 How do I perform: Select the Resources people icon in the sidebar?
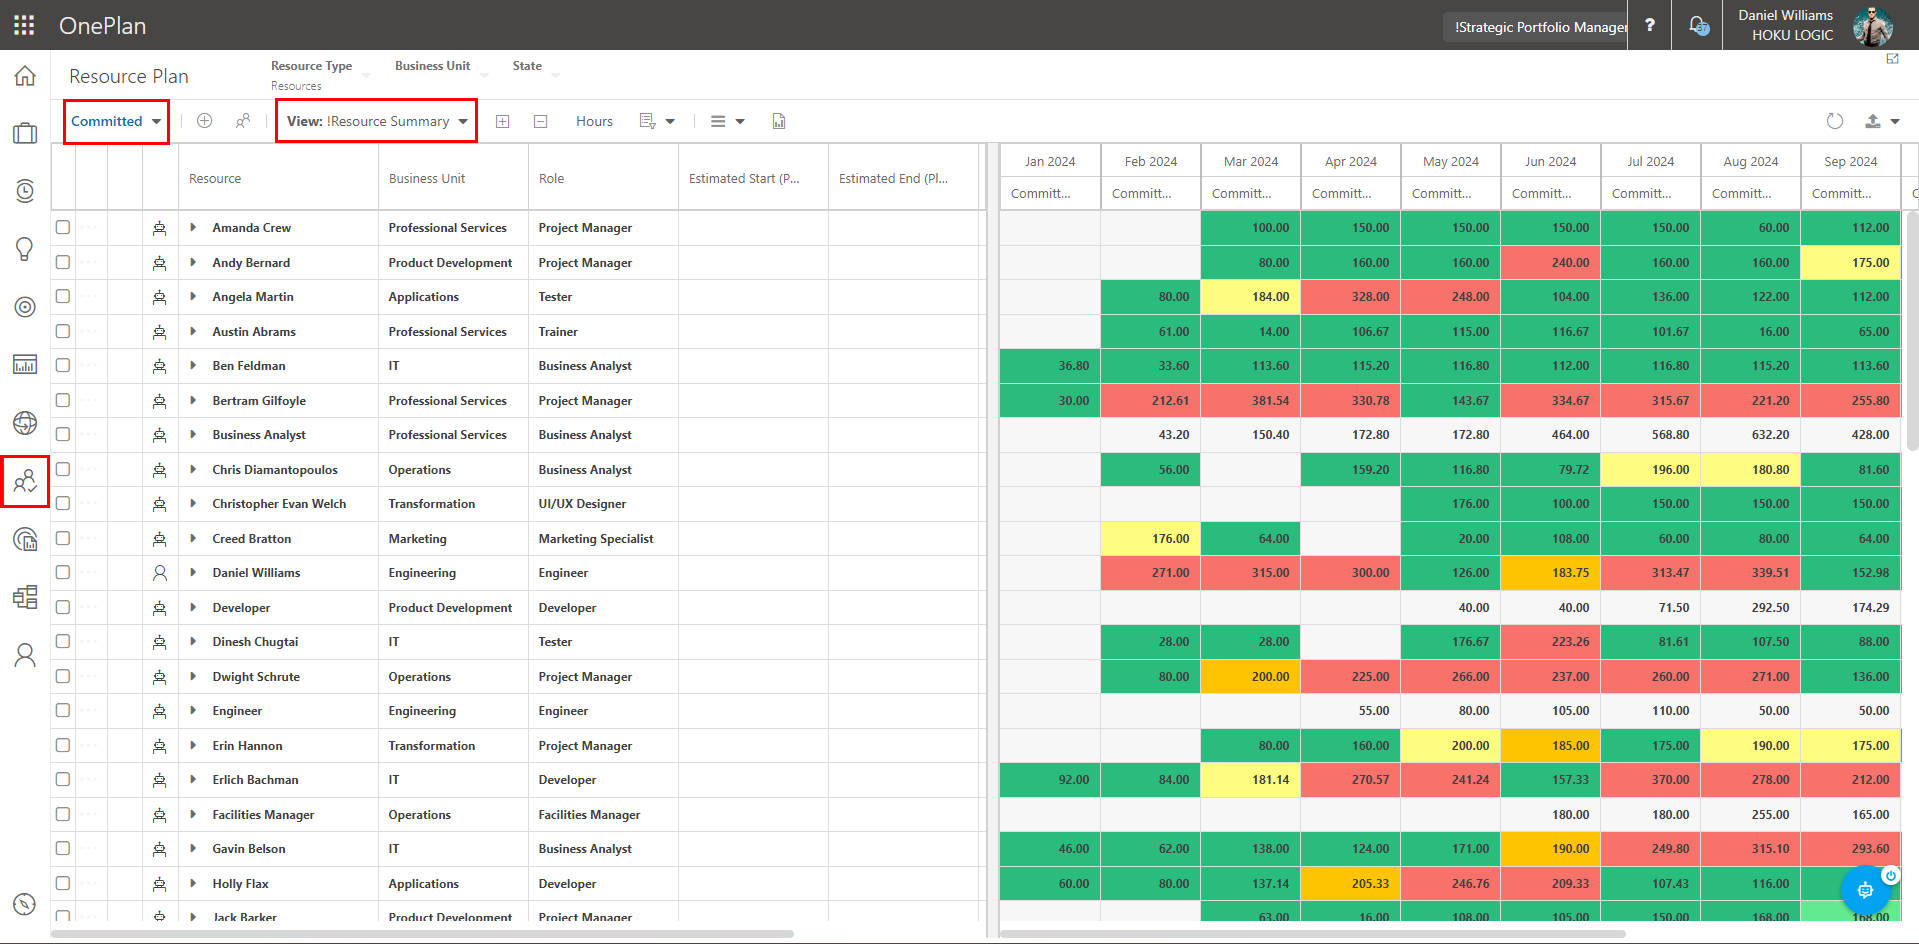[x=24, y=481]
